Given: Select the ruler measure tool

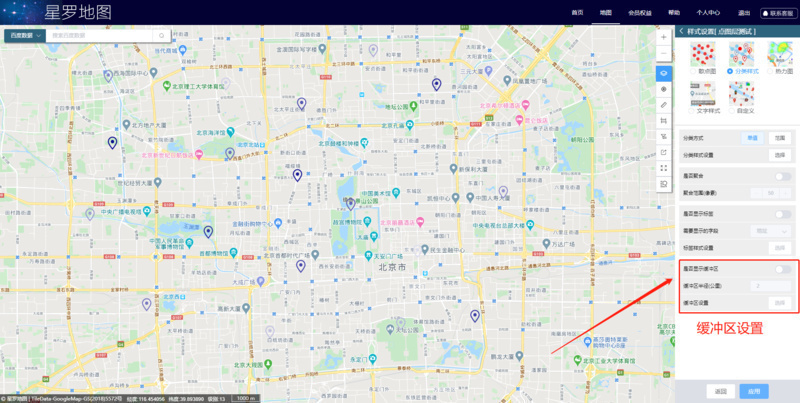Looking at the screenshot, I should click(x=663, y=105).
